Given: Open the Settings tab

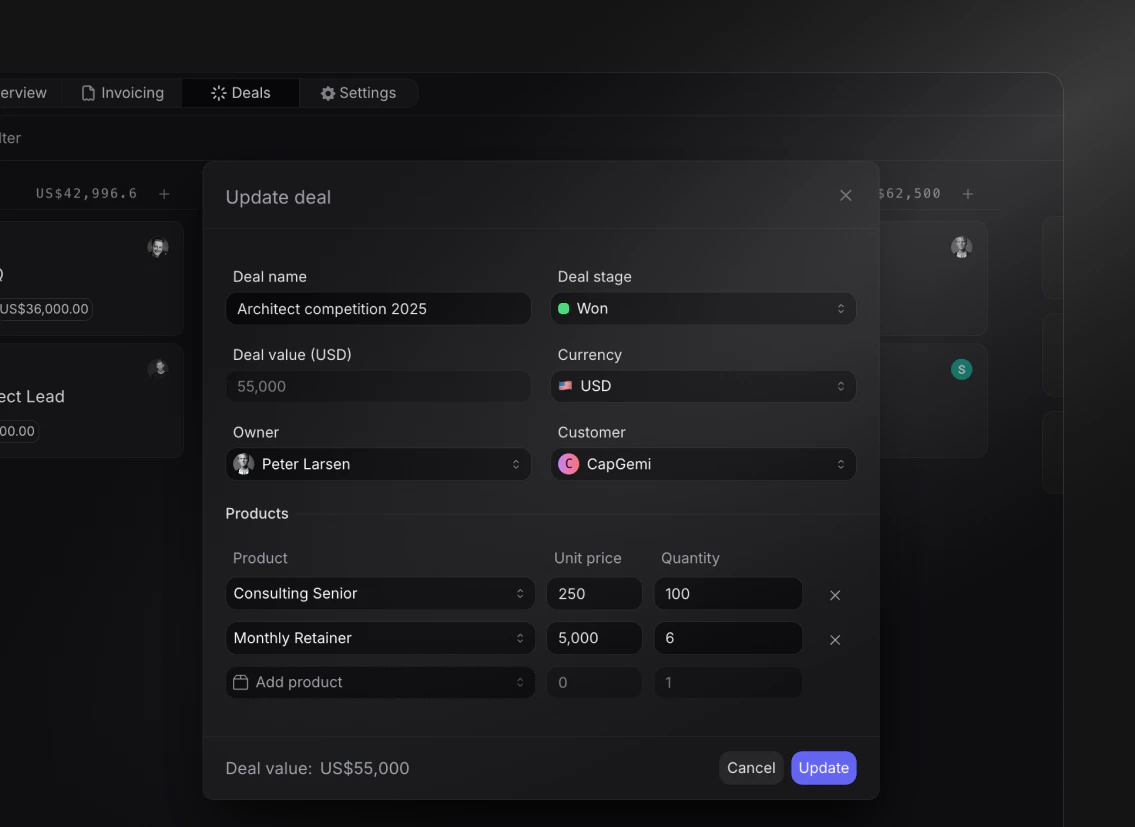Looking at the screenshot, I should click(x=358, y=92).
